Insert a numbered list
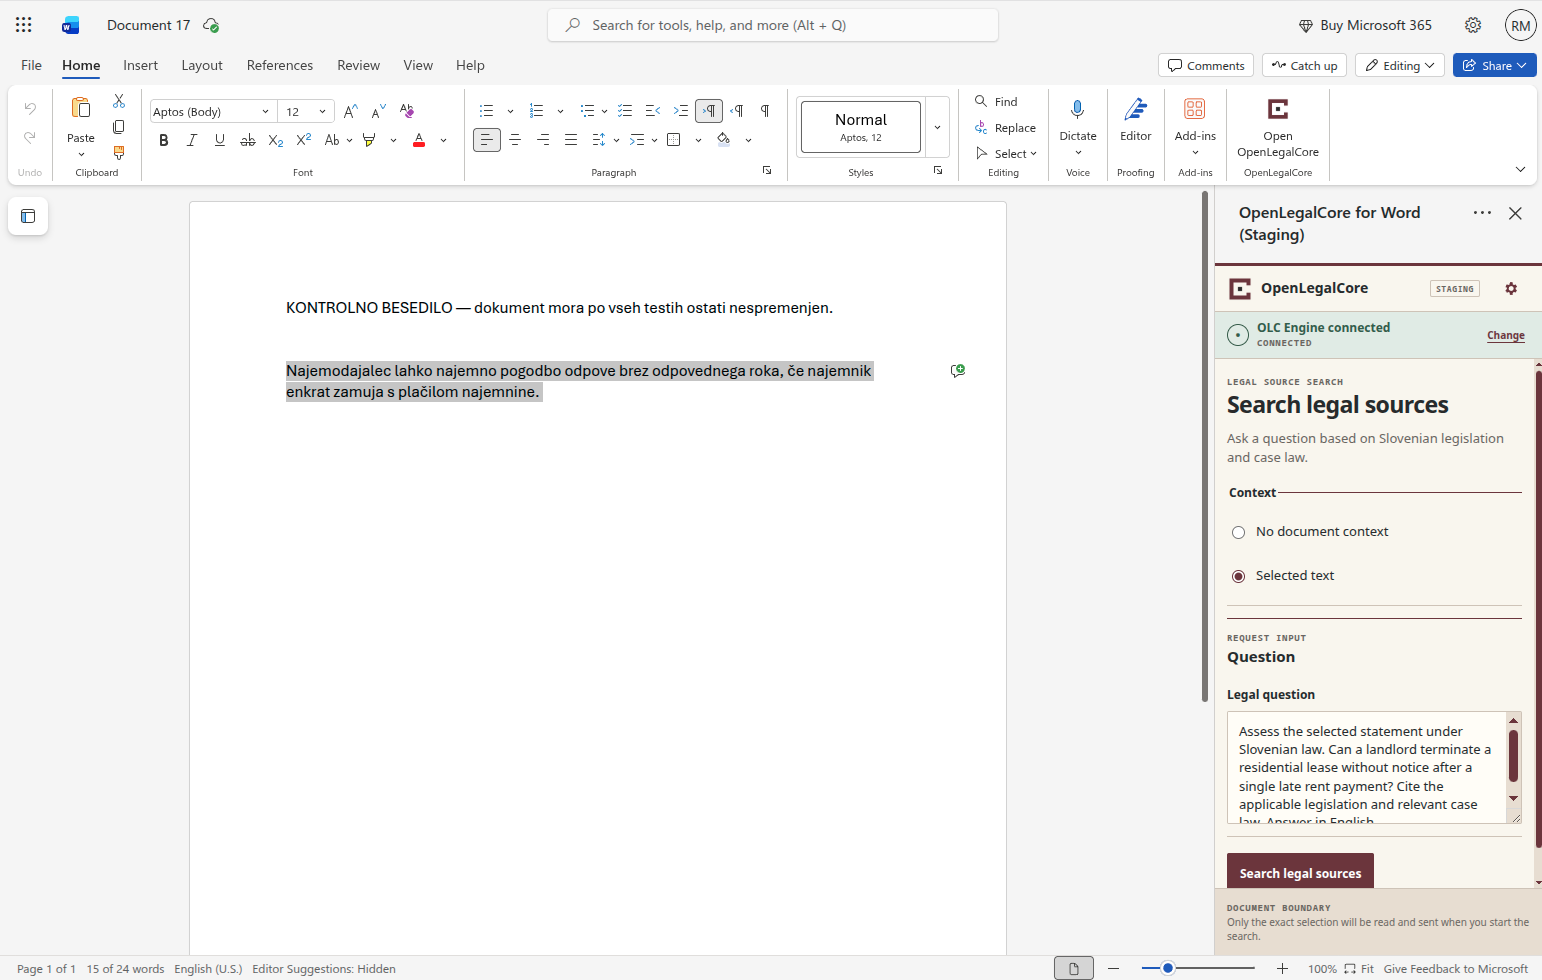The image size is (1542, 980). pyautogui.click(x=537, y=111)
